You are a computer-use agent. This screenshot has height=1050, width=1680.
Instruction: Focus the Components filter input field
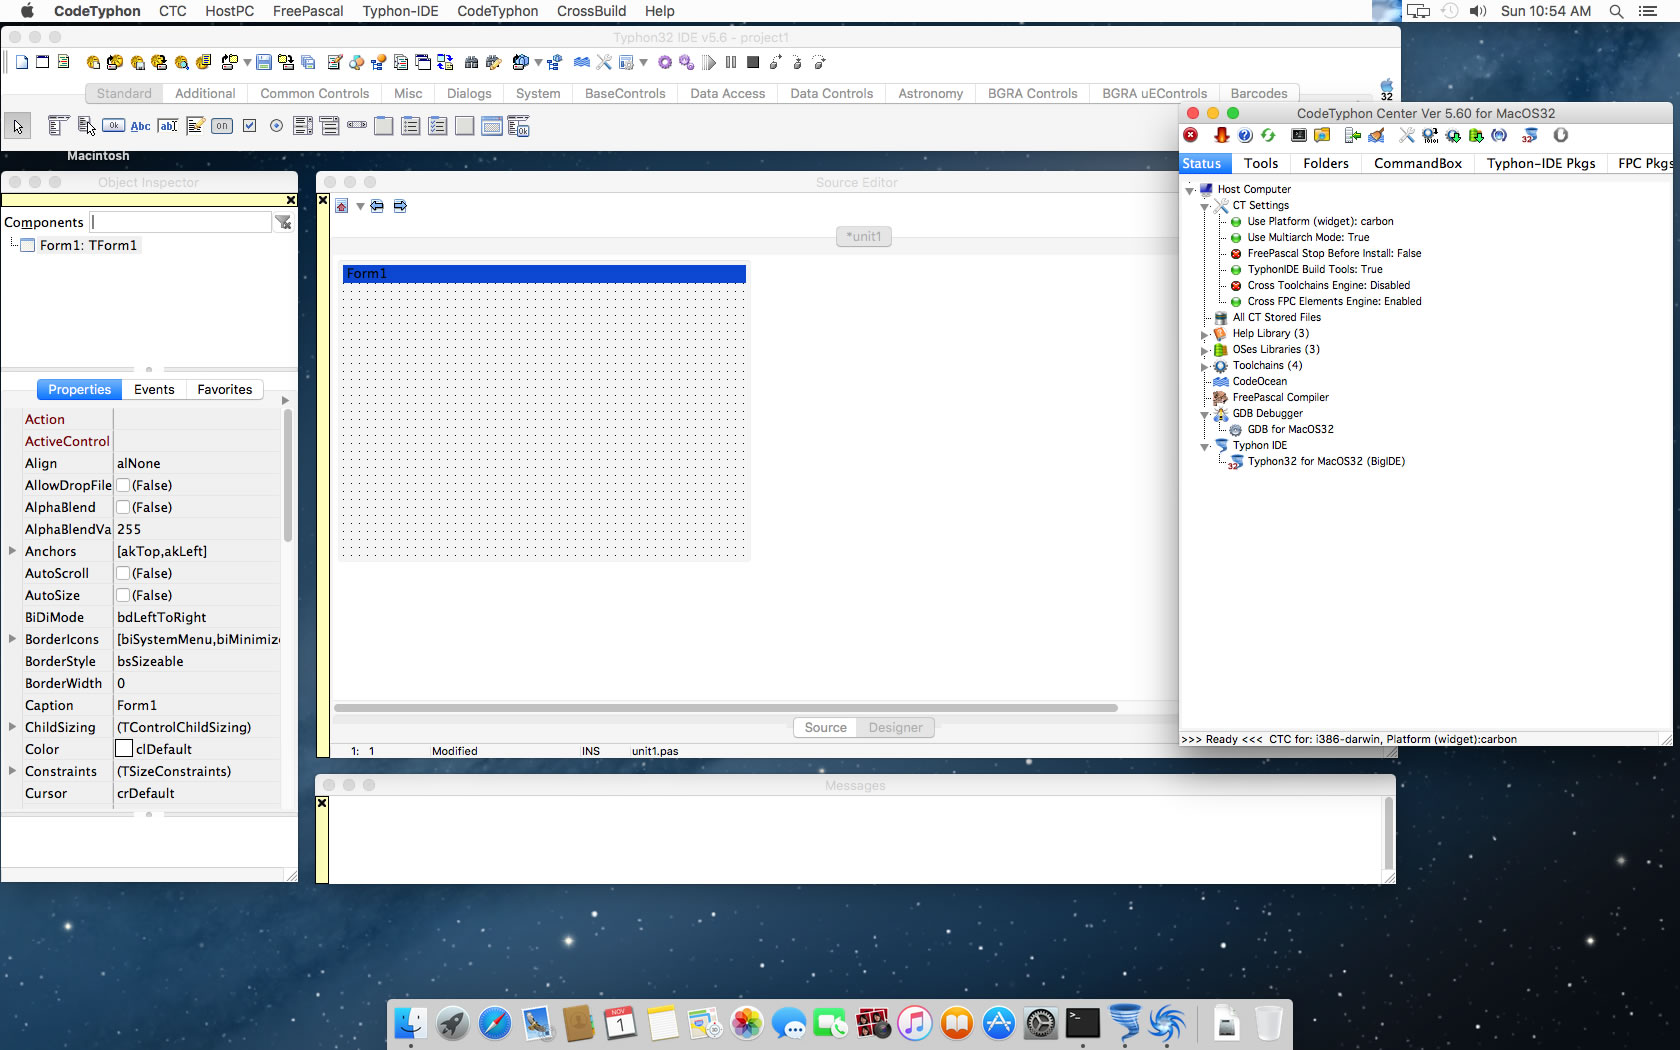tap(181, 222)
